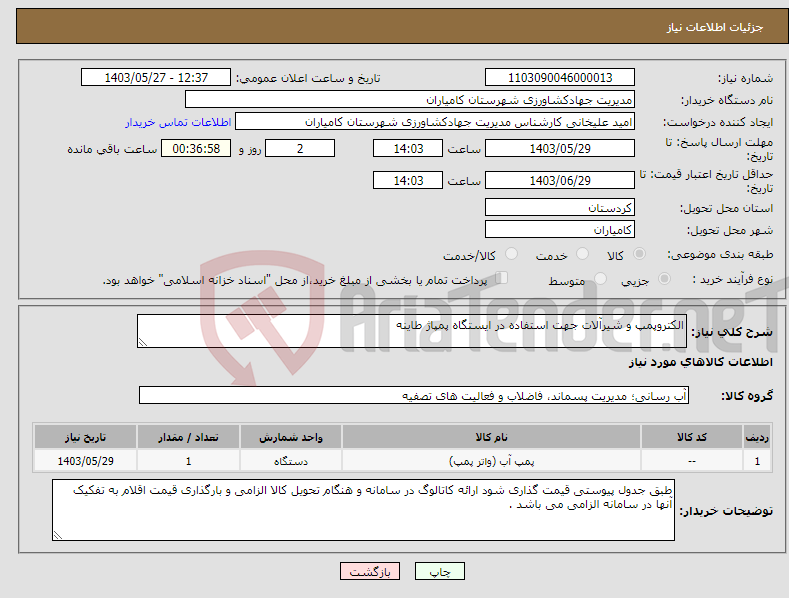Click the price validity time 14:03 field

click(408, 180)
